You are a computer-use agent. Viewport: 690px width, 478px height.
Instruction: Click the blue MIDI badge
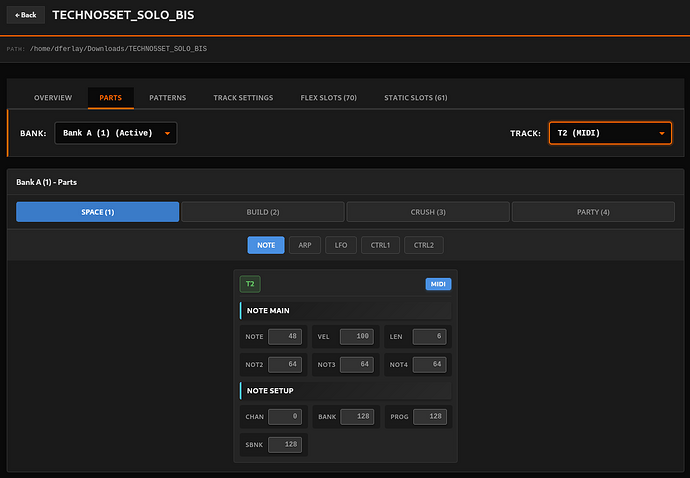pos(438,284)
